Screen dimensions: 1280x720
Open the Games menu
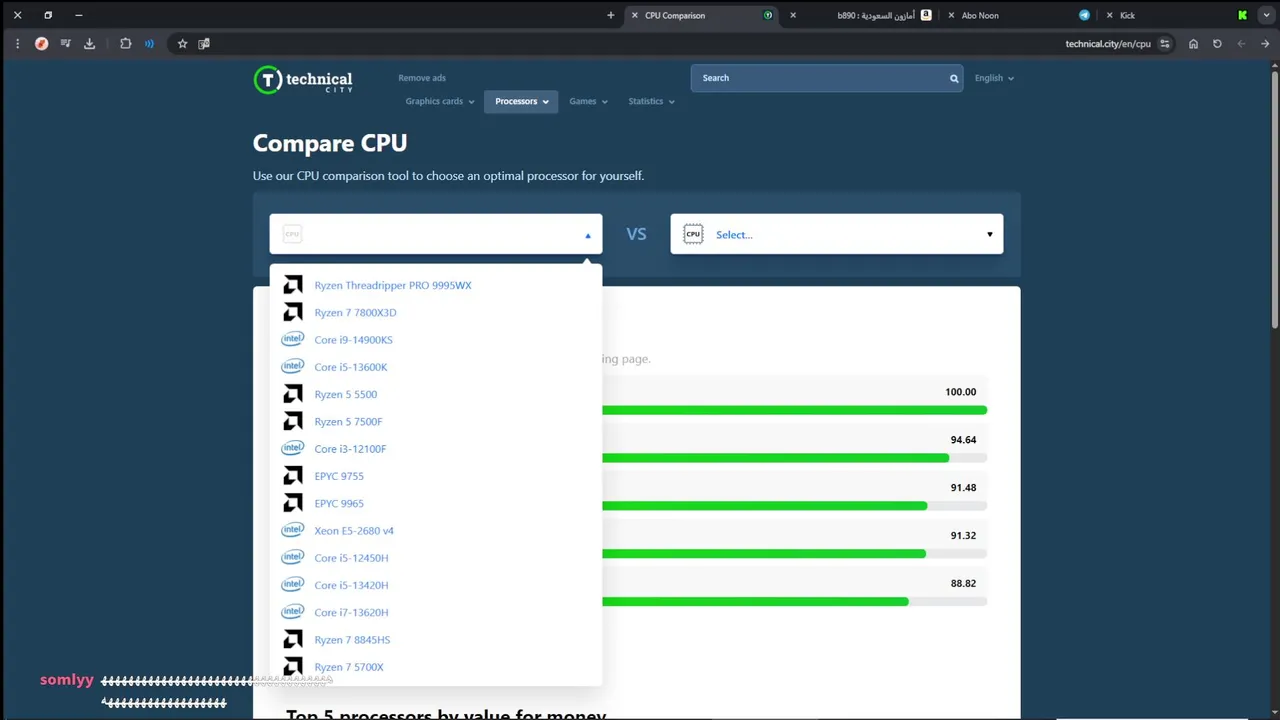pos(588,101)
